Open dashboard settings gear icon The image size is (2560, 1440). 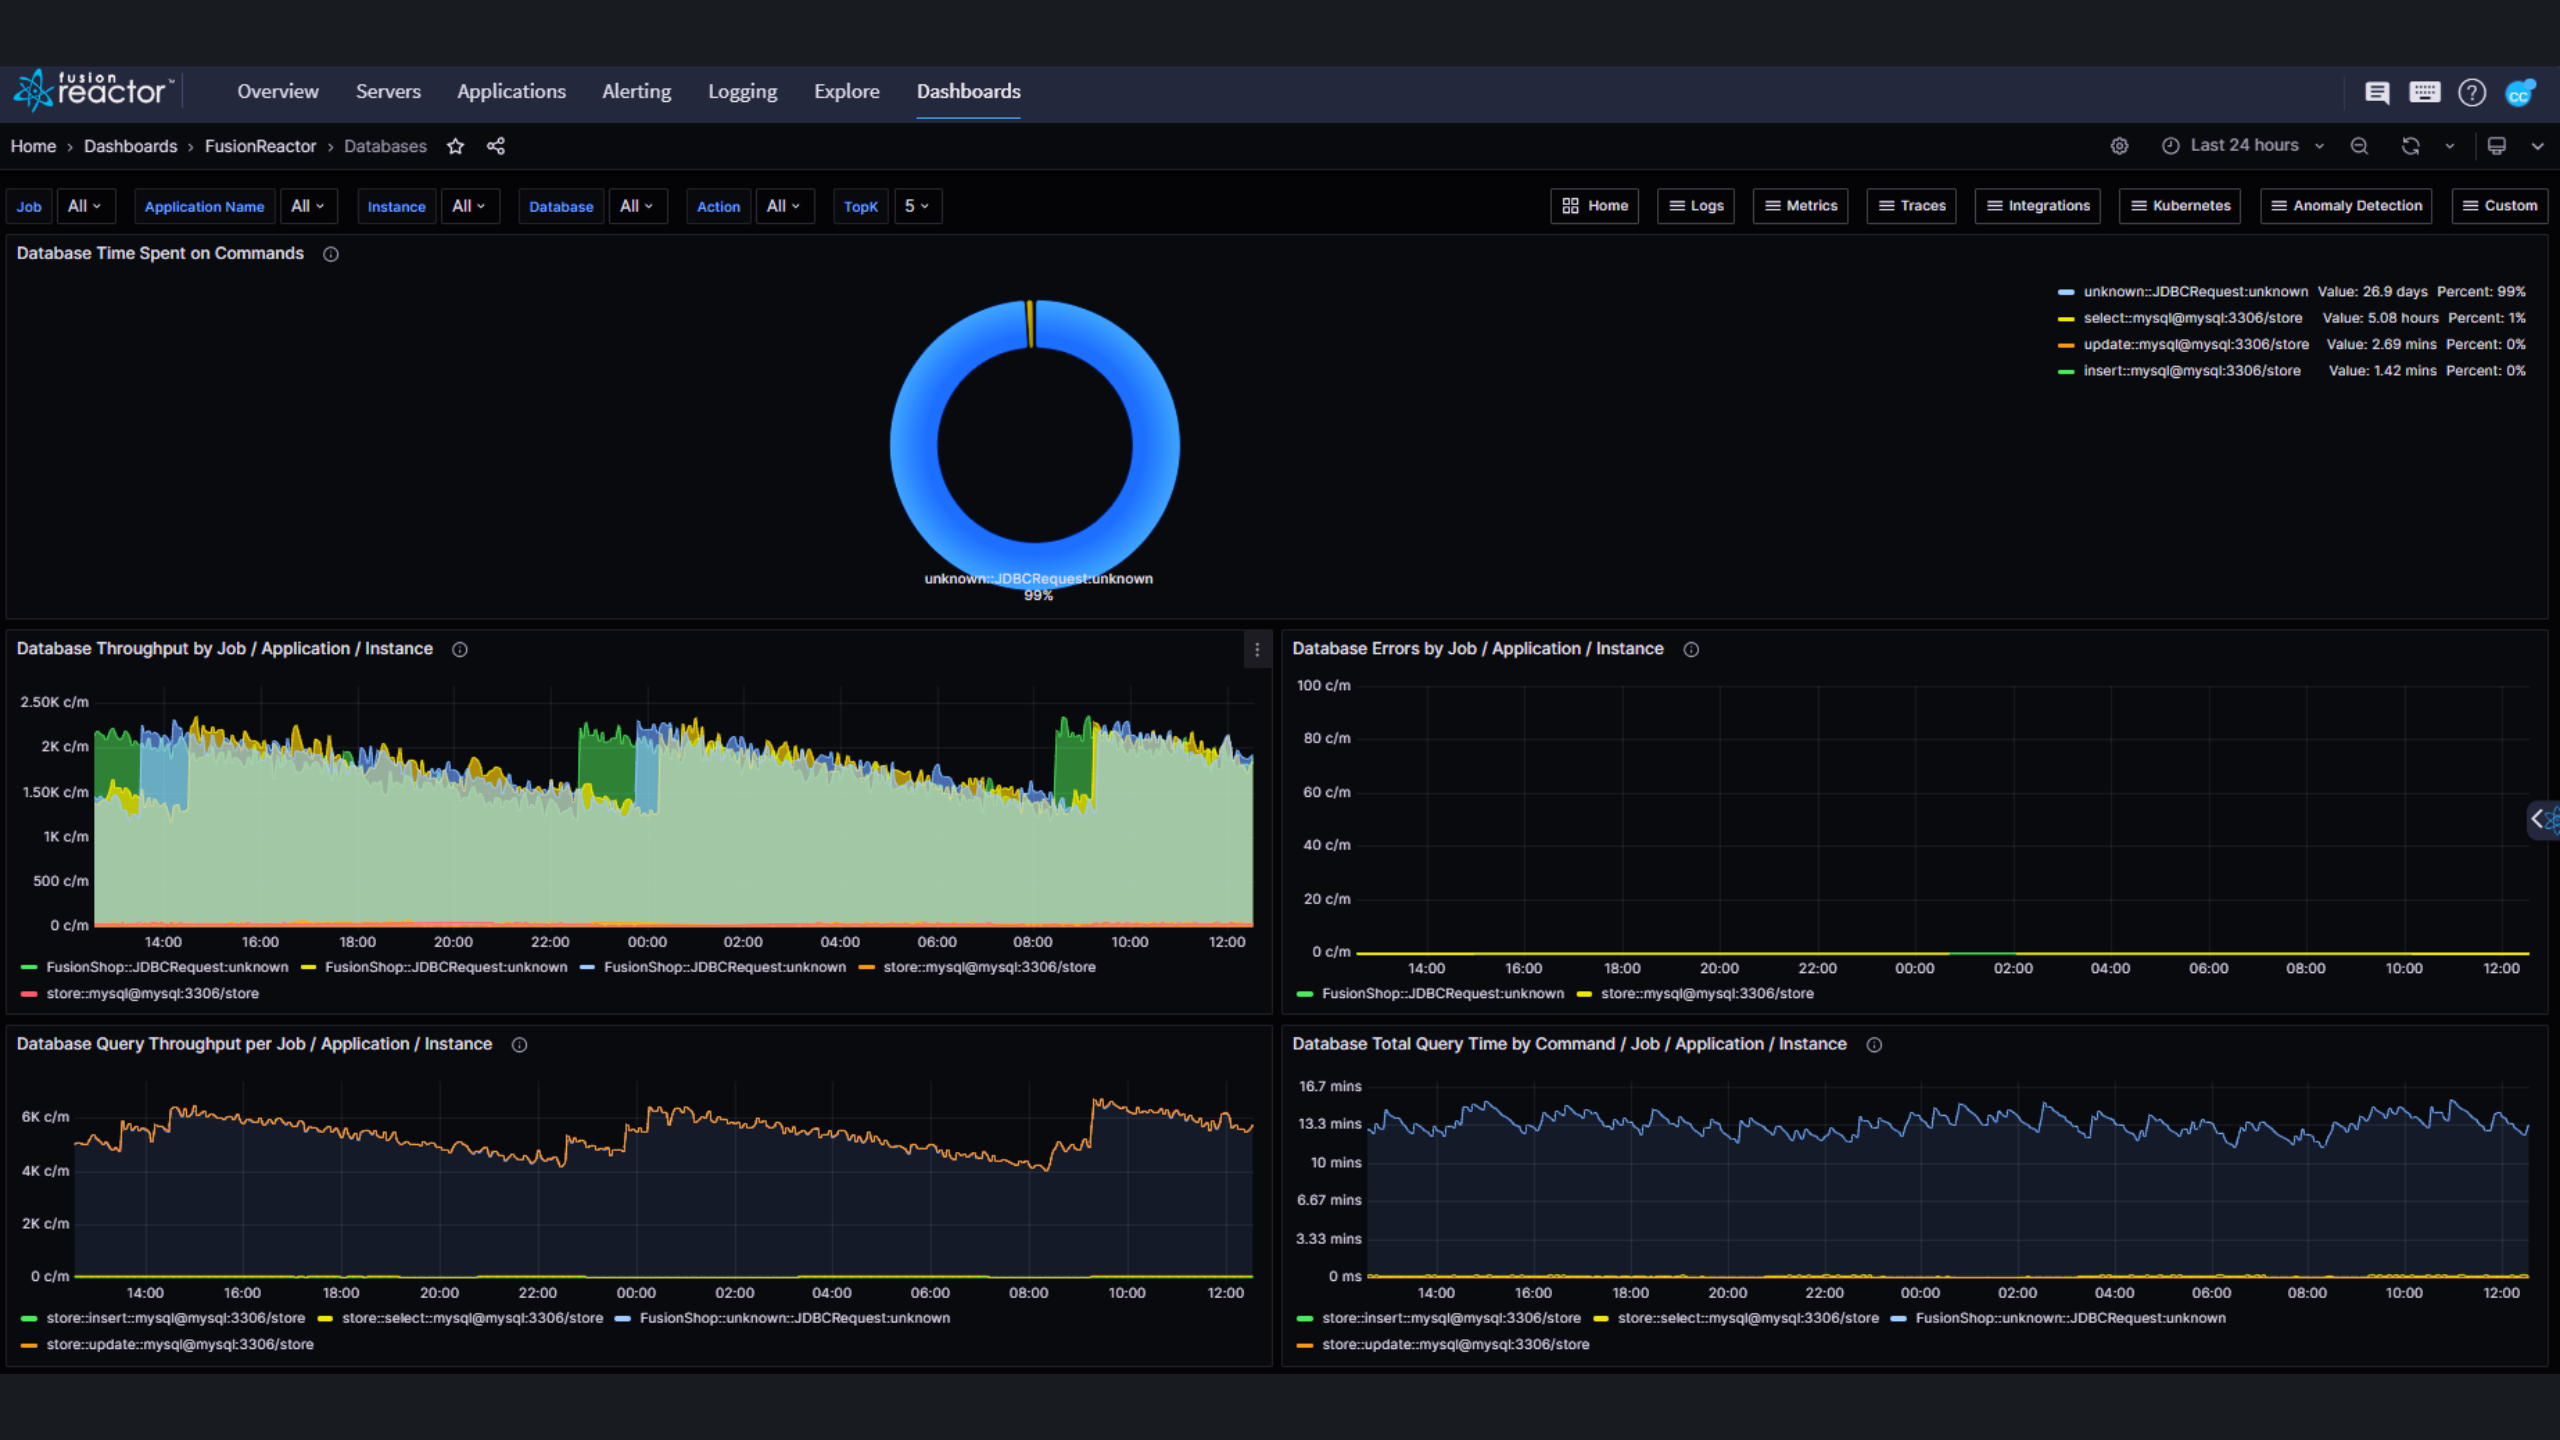click(2119, 146)
